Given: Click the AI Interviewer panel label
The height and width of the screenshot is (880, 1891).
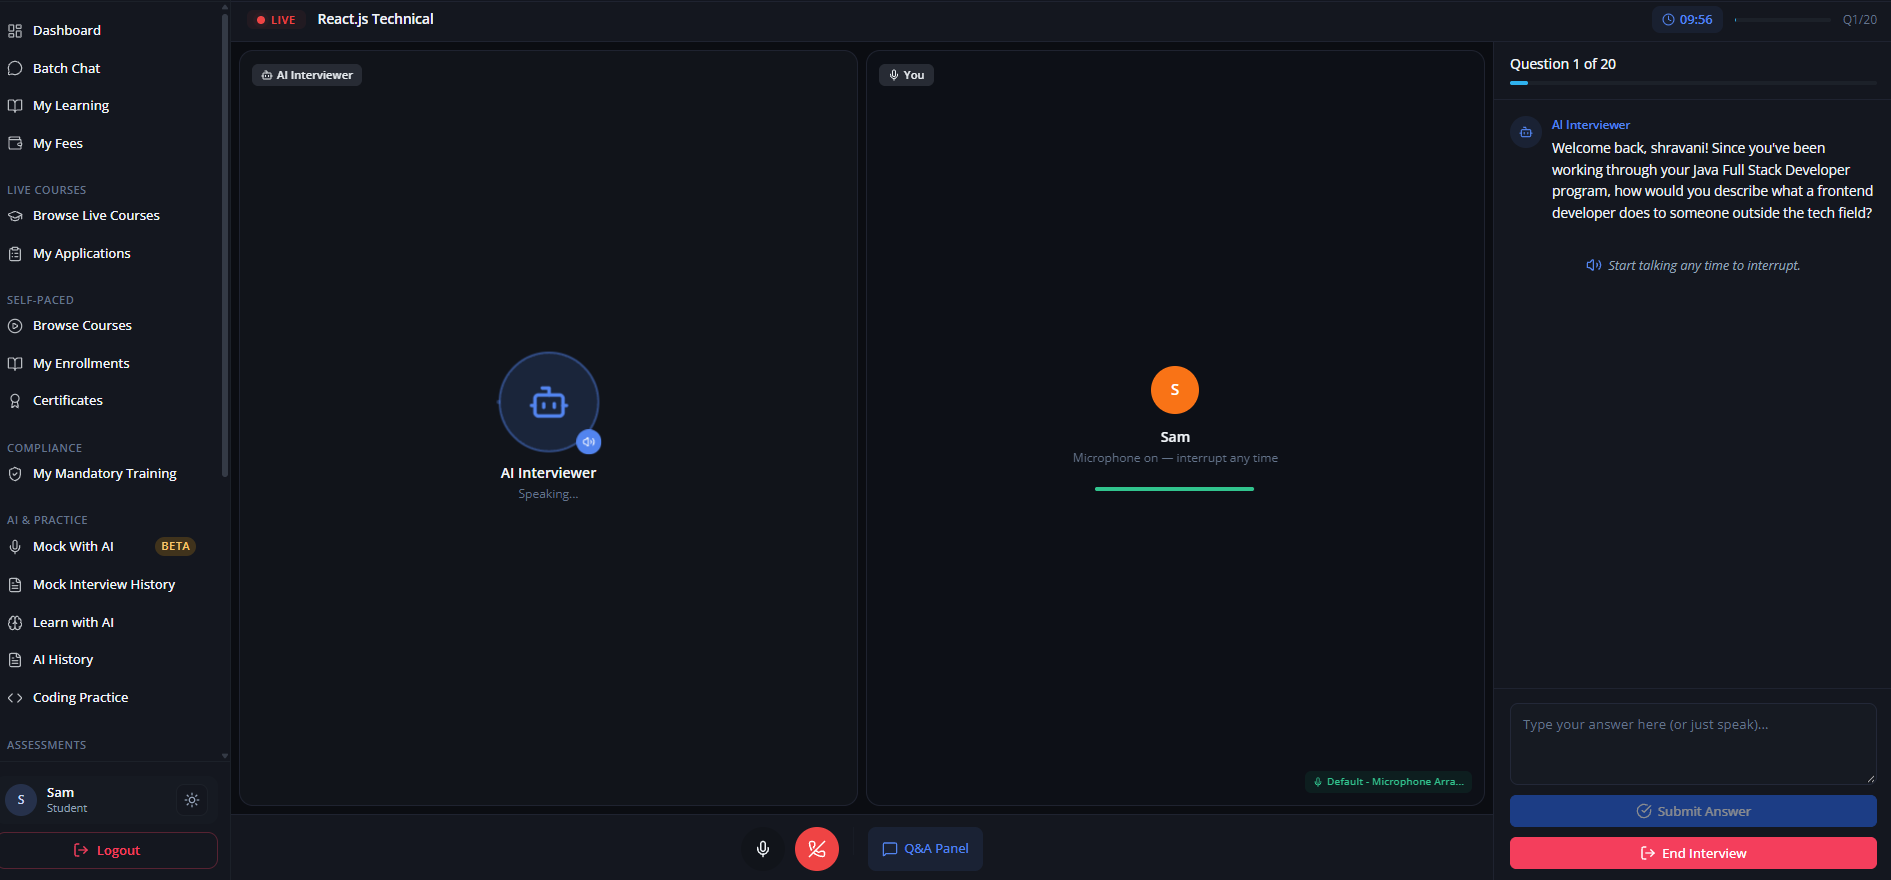Looking at the screenshot, I should (x=307, y=75).
